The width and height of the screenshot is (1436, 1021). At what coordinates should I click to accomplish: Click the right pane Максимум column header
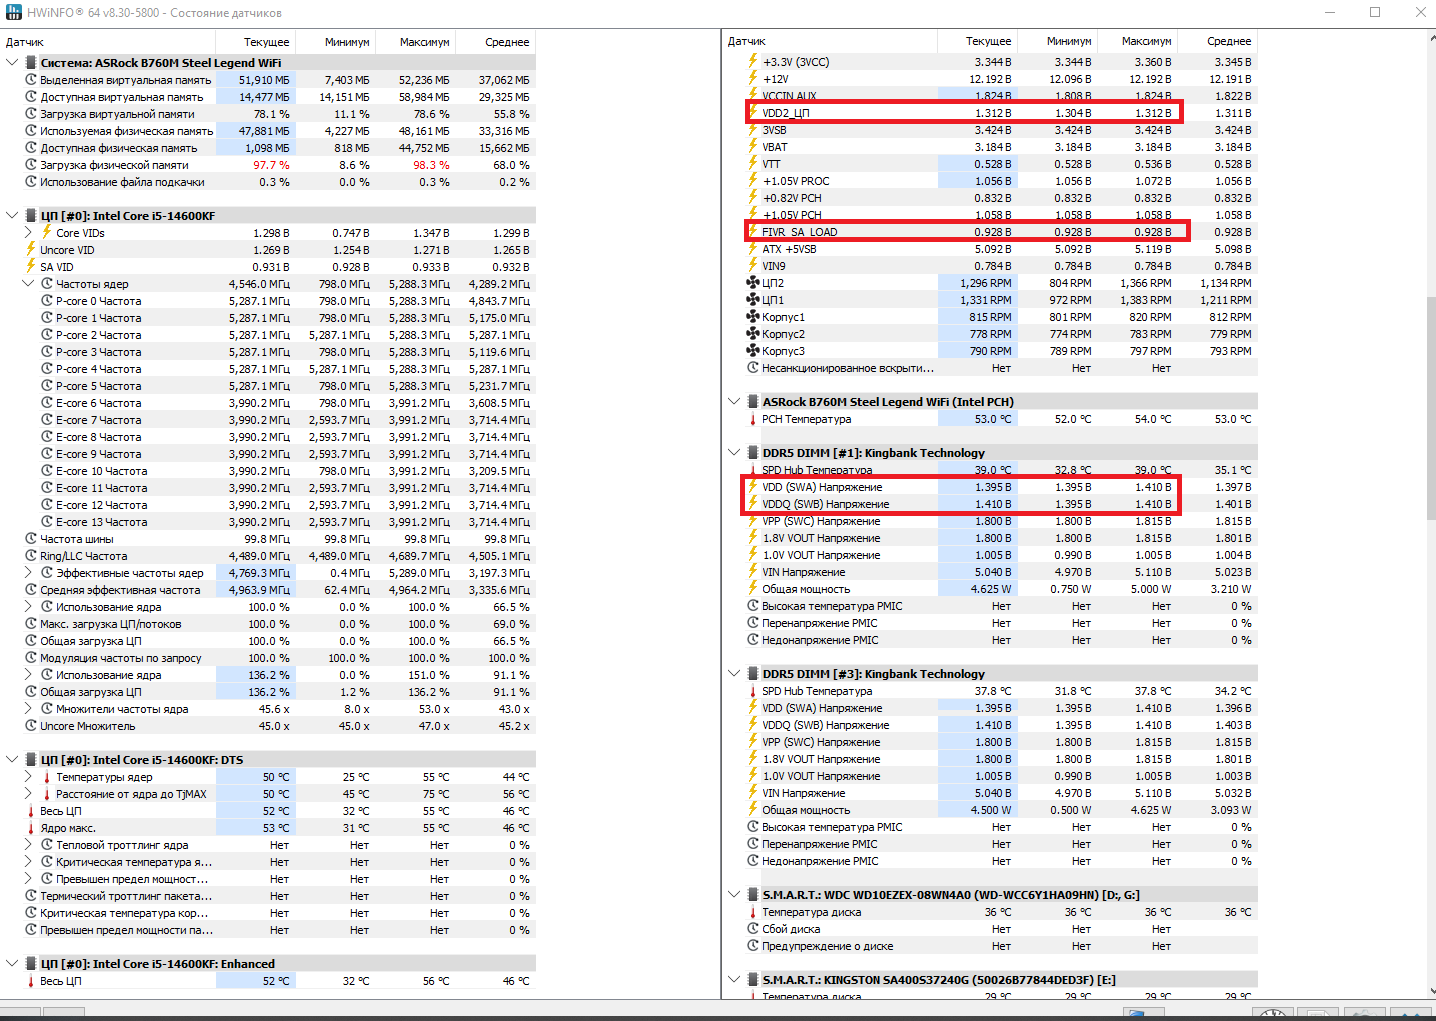tap(1138, 41)
